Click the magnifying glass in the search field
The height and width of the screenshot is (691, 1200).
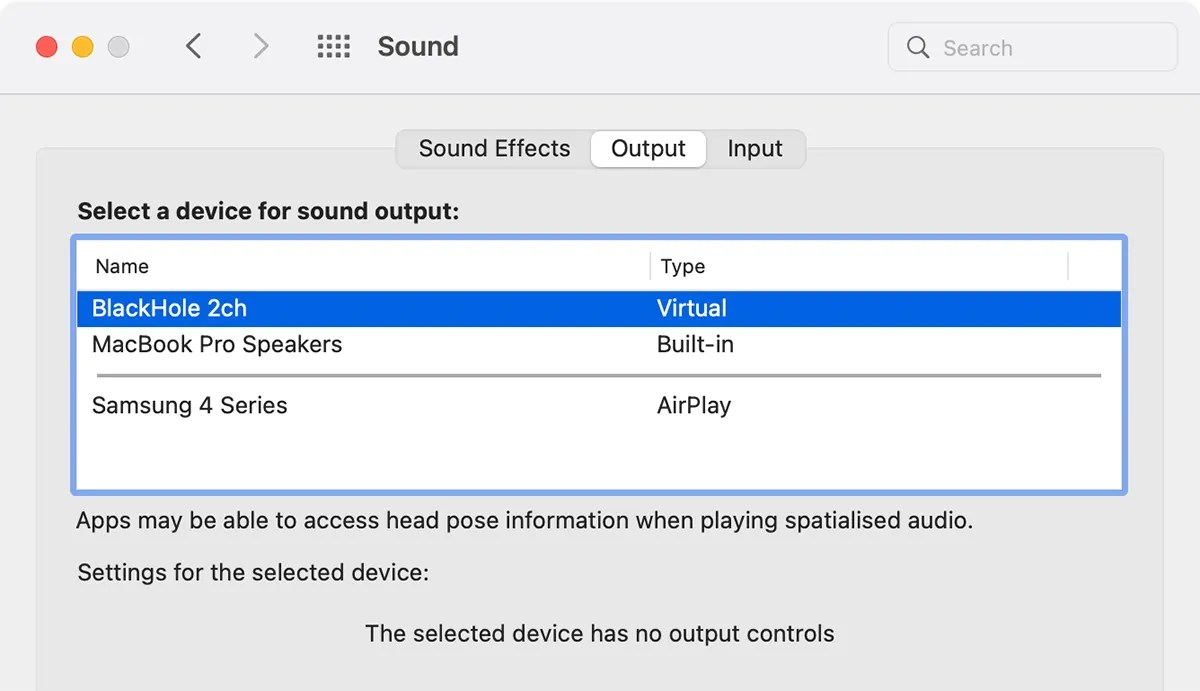(917, 47)
